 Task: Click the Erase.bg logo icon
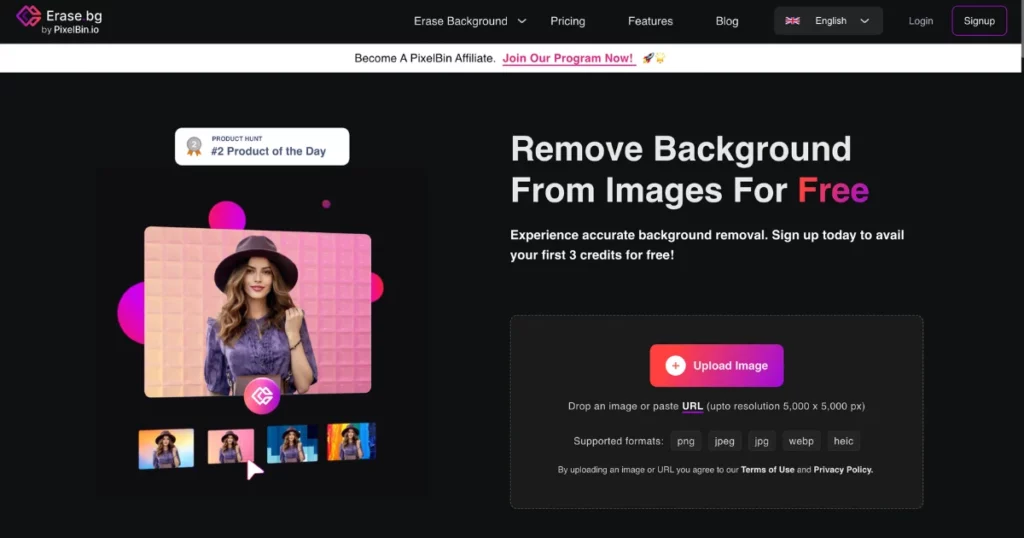point(28,16)
